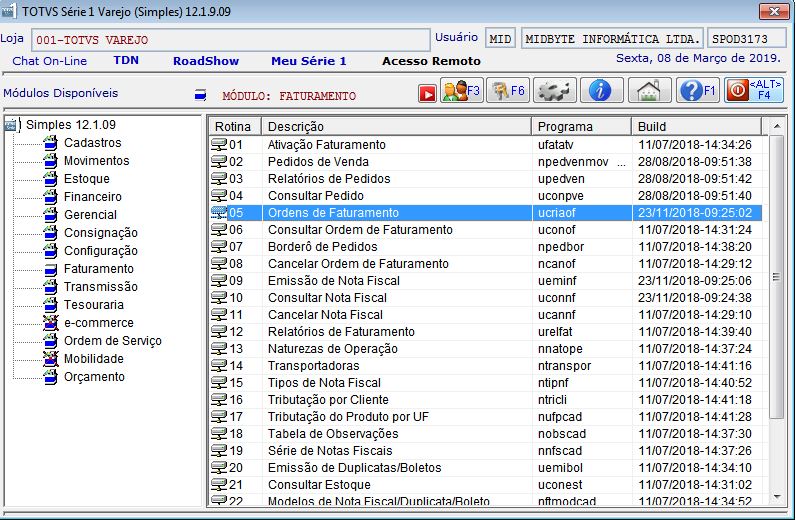This screenshot has height=520, width=796.
Task: Select the Naturezas de Operação row
Action: [x=485, y=349]
